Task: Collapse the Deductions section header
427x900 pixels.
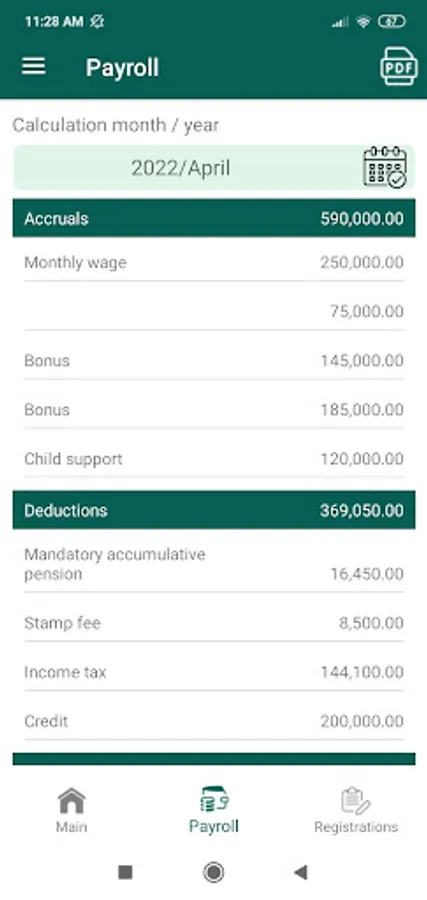Action: click(214, 510)
